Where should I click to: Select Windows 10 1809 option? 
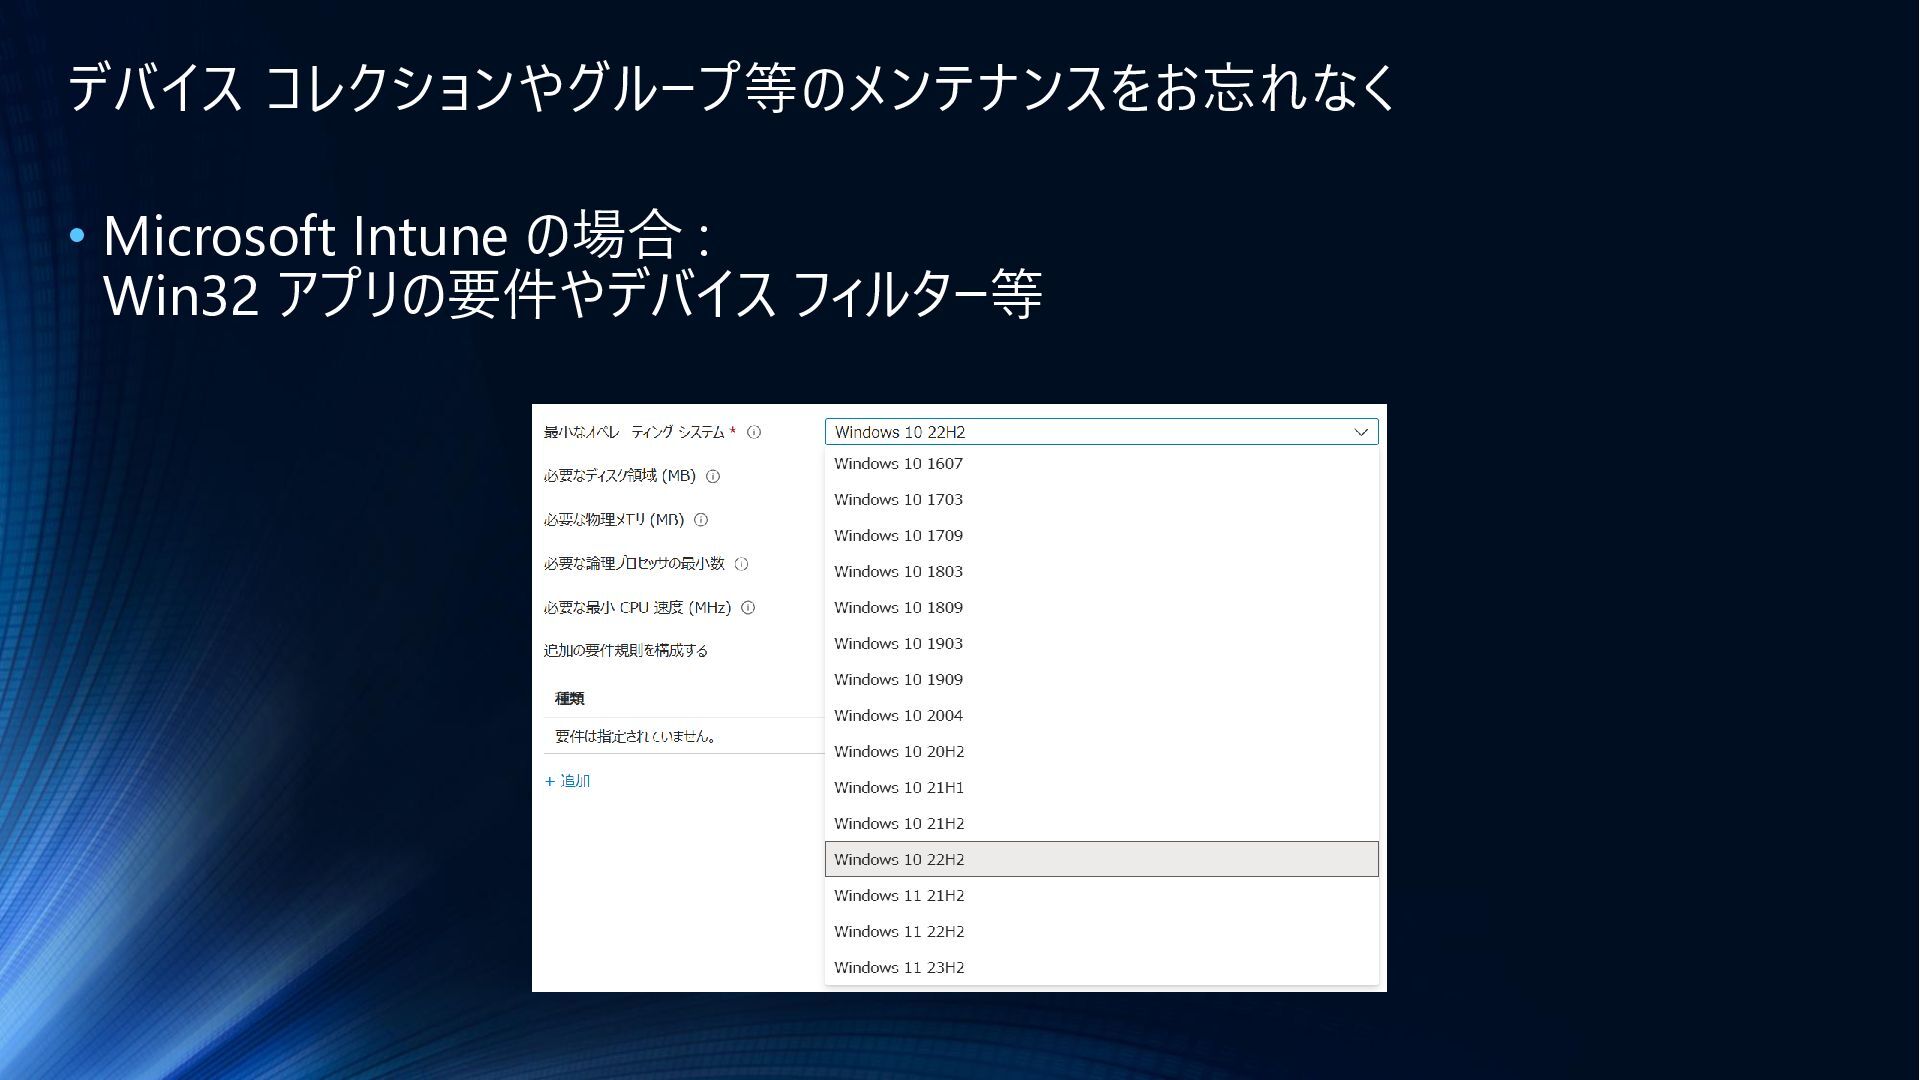1101,608
